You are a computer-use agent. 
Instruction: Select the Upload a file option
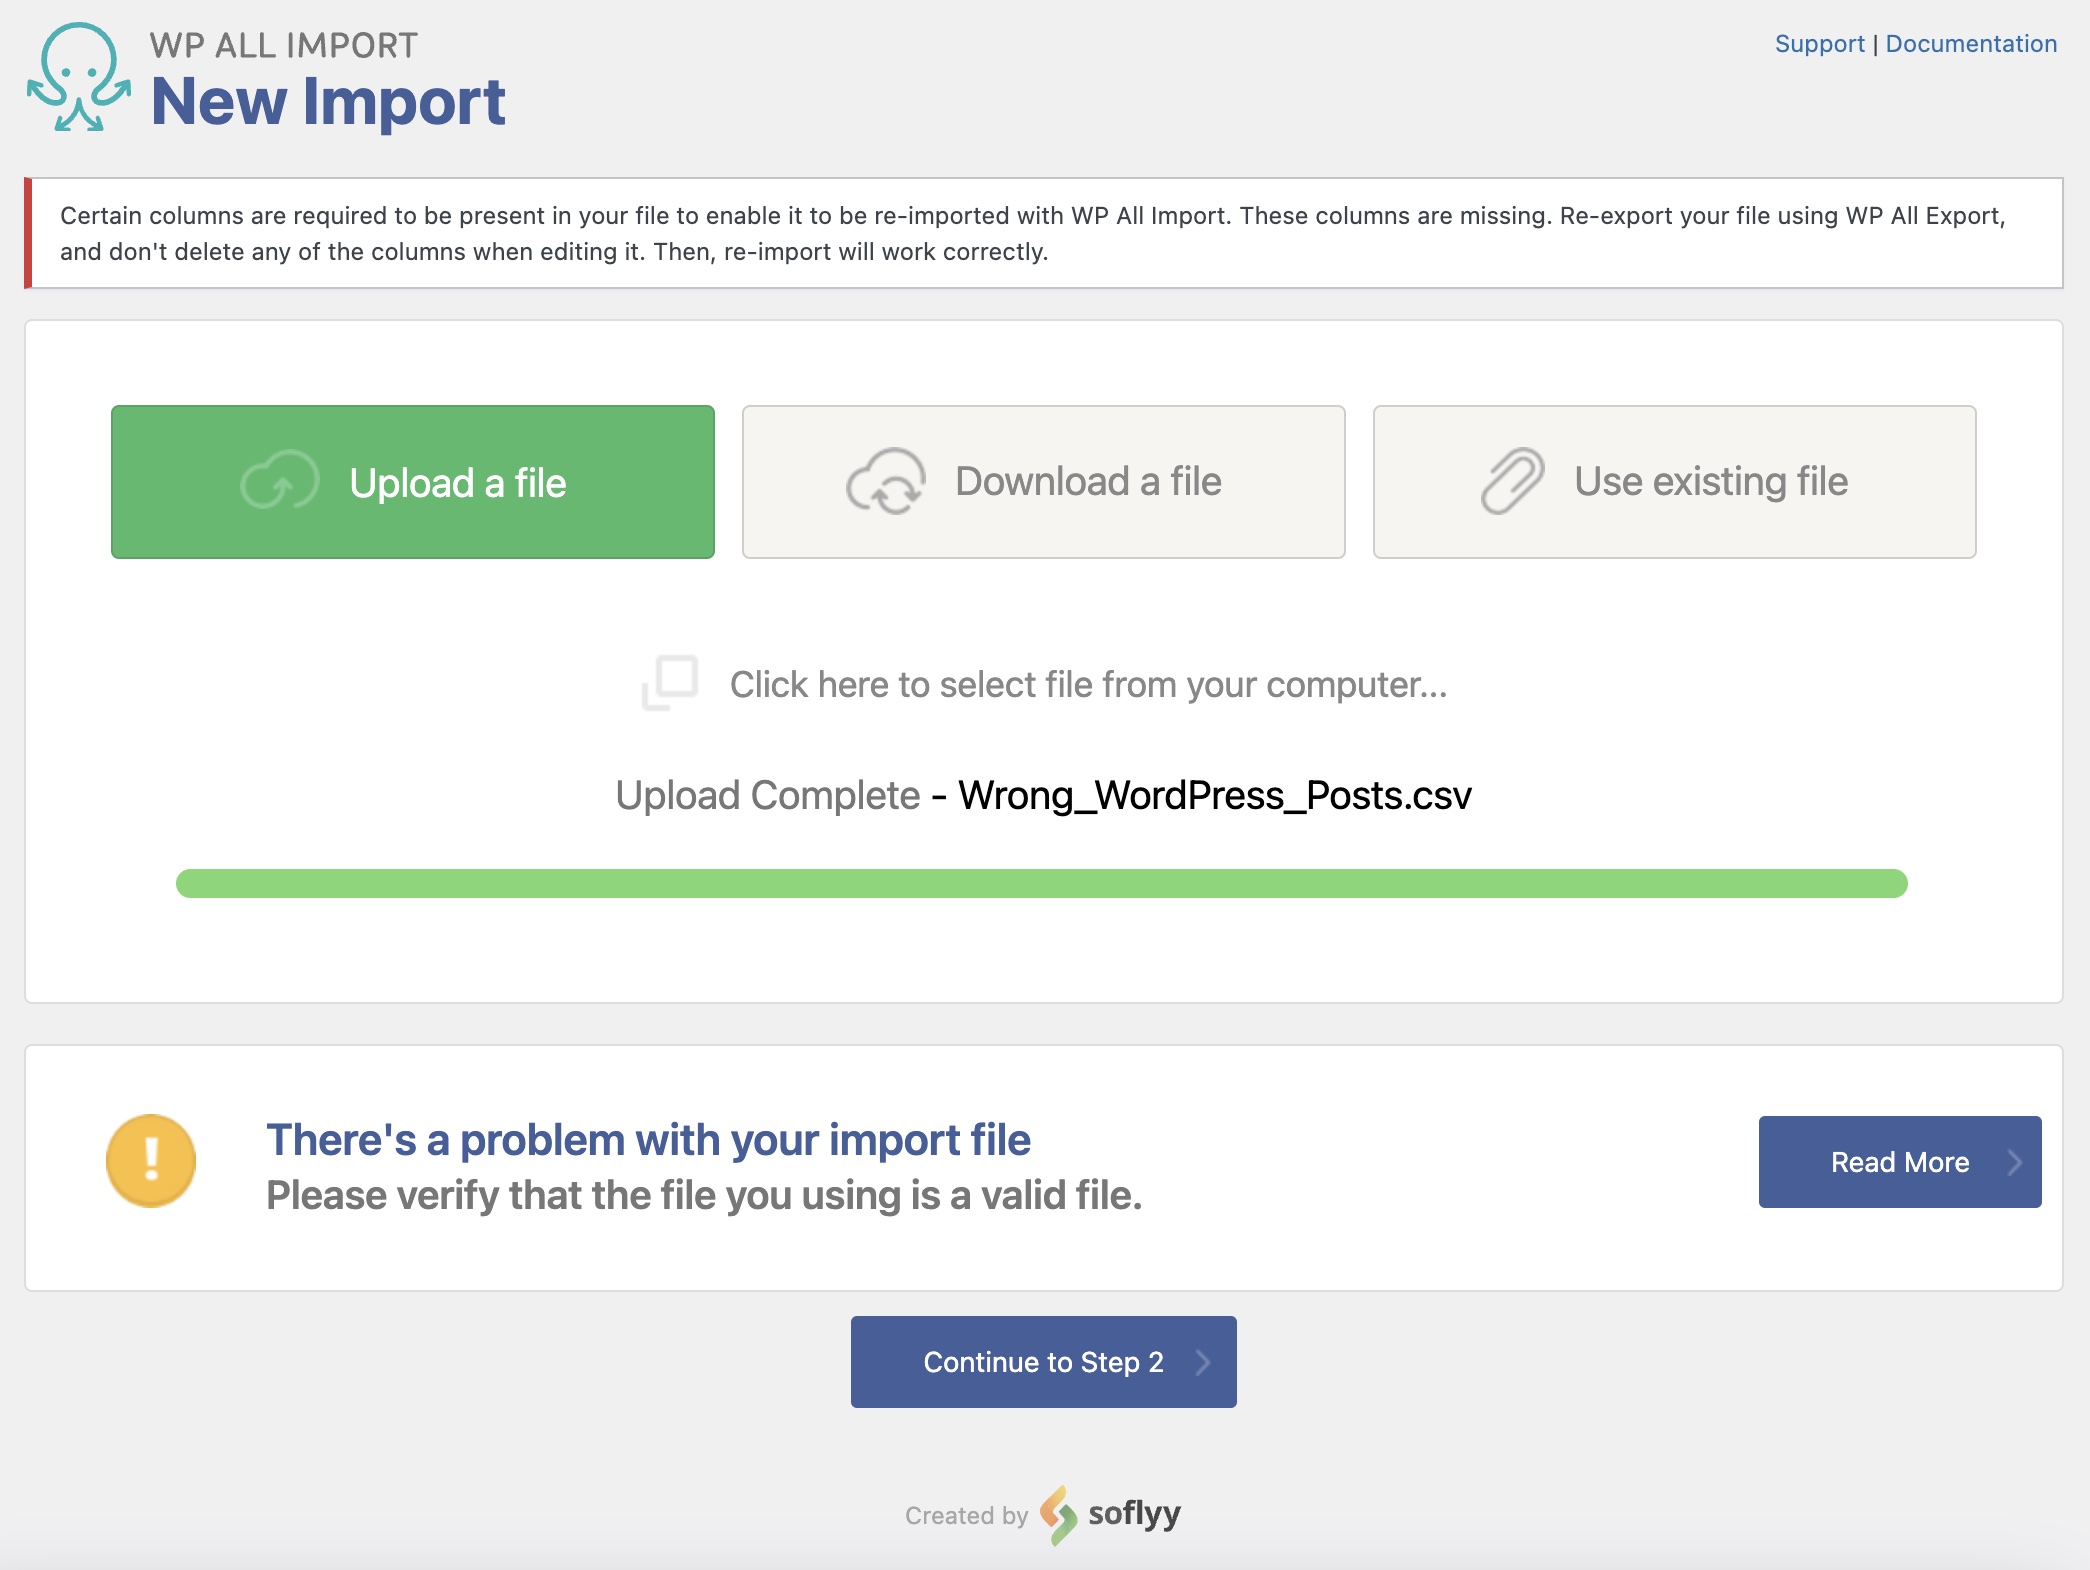(x=456, y=483)
